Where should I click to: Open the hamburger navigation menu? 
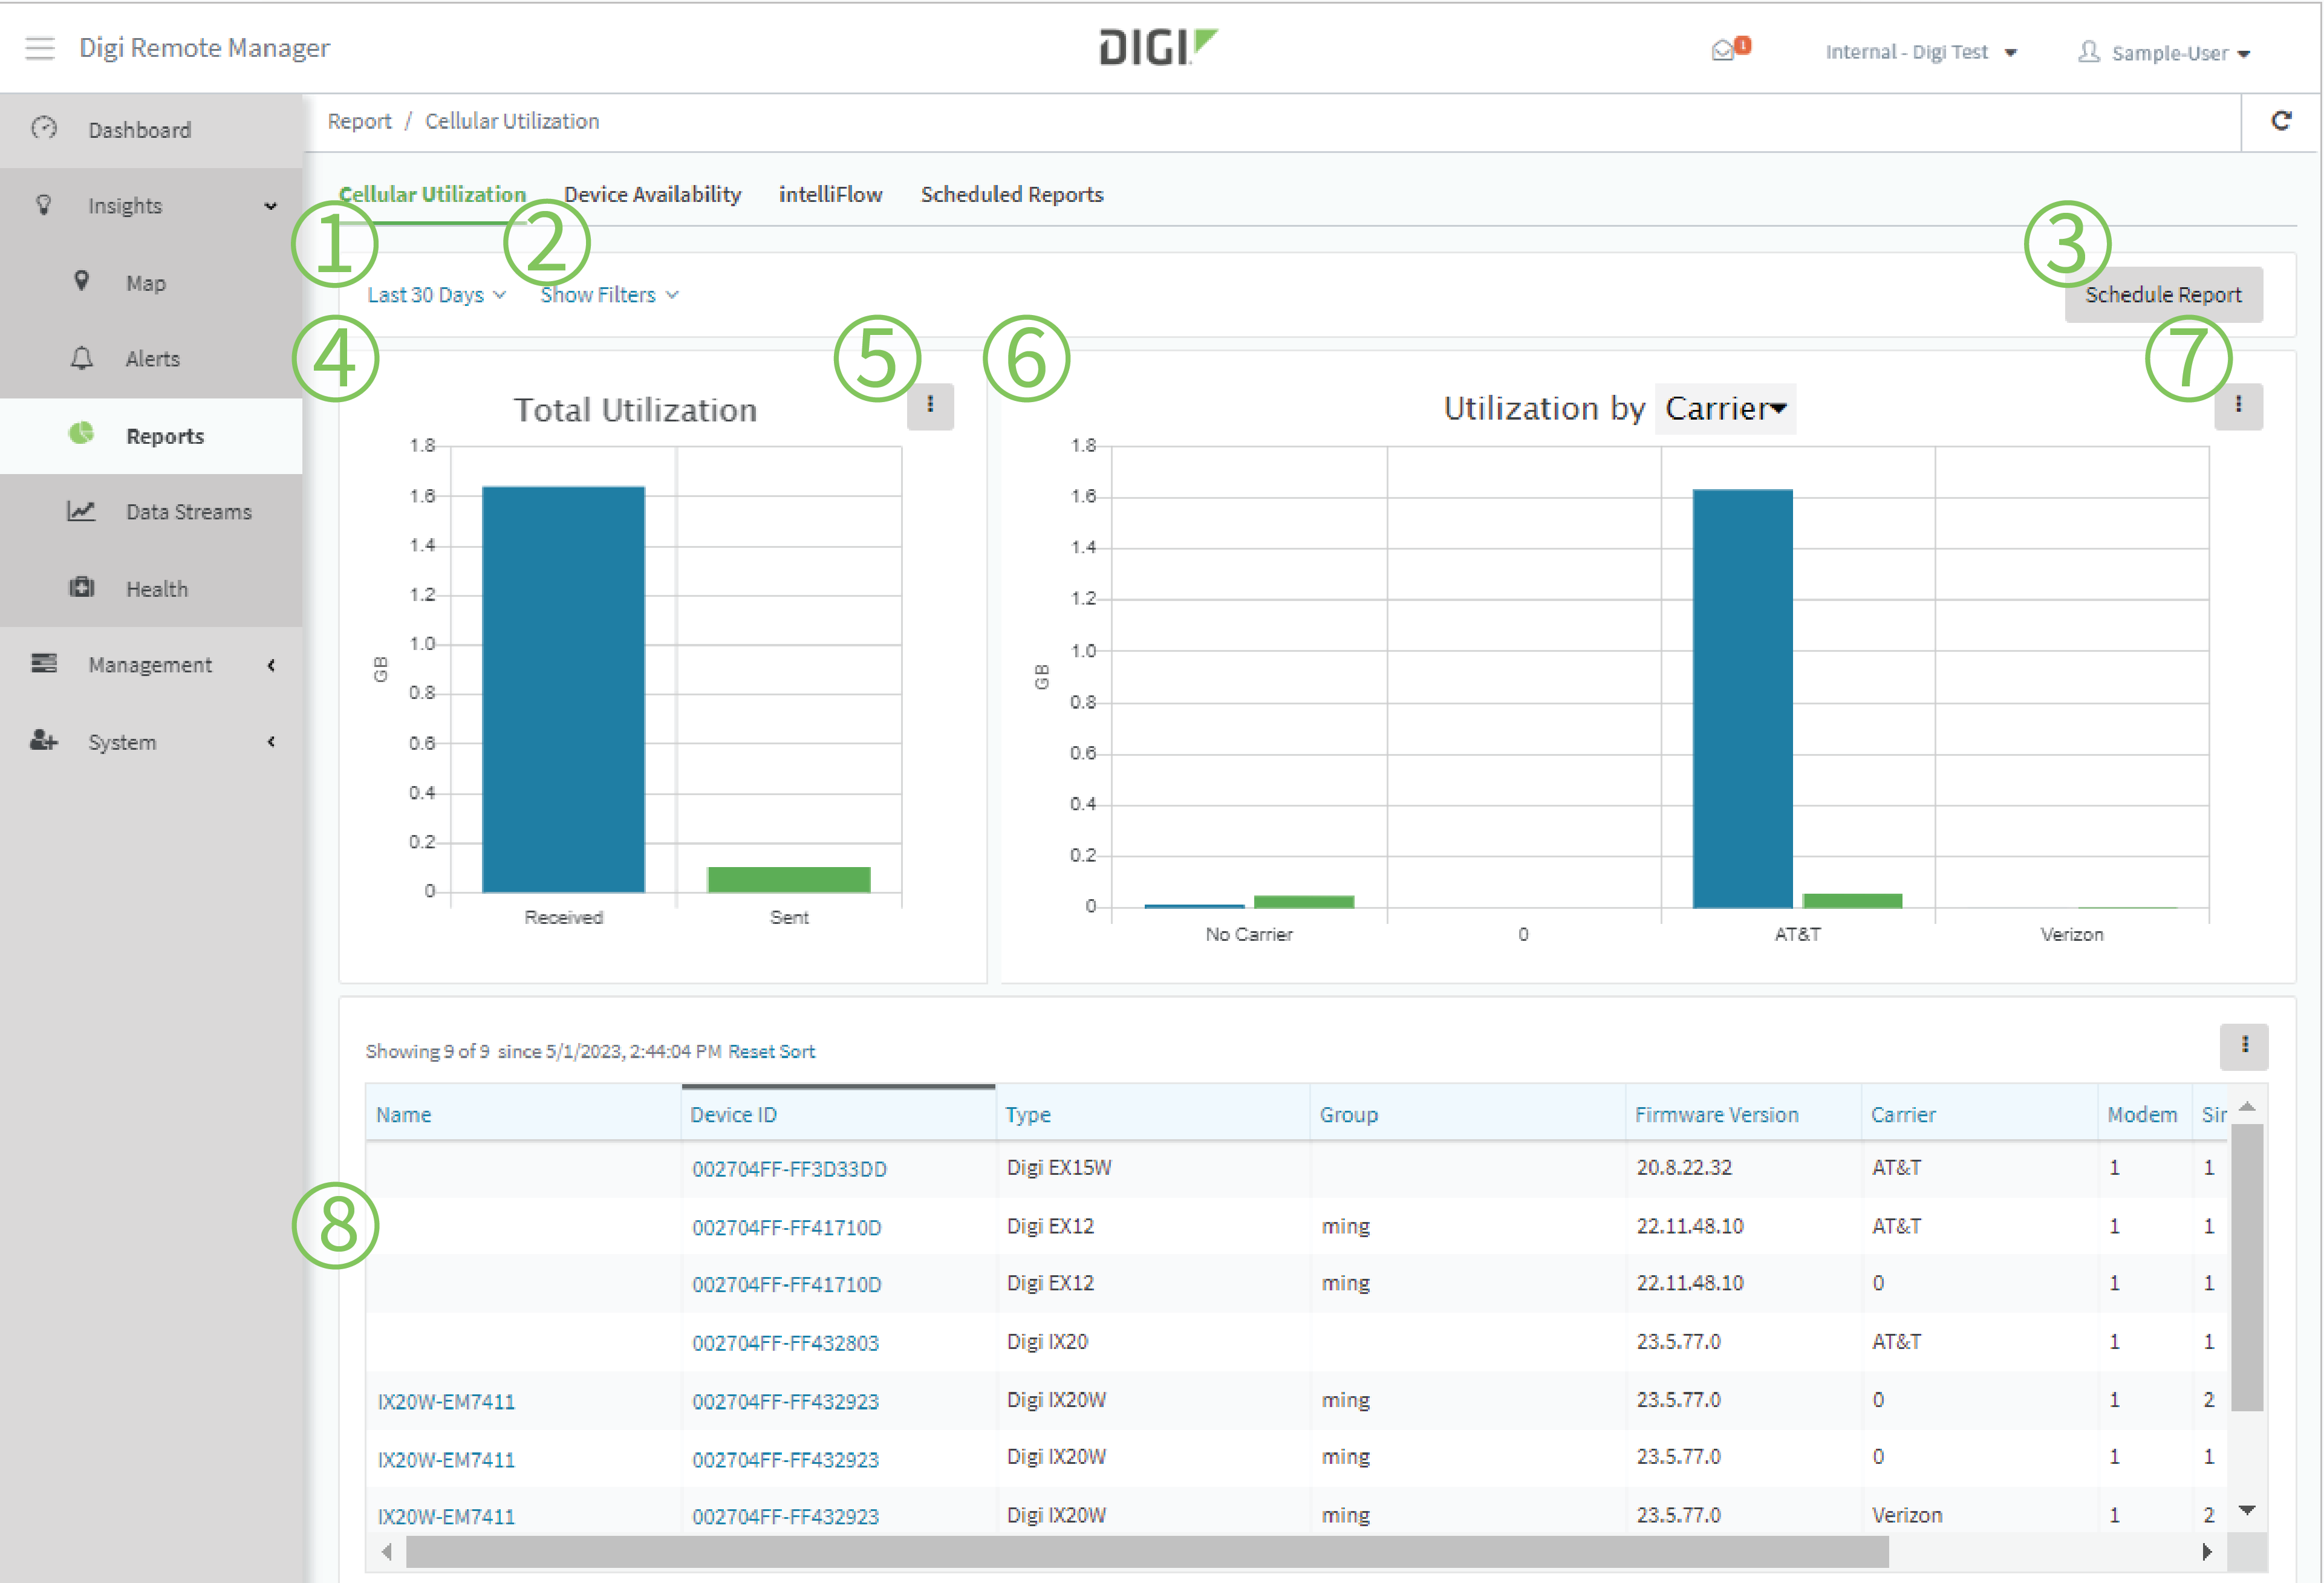click(x=40, y=48)
